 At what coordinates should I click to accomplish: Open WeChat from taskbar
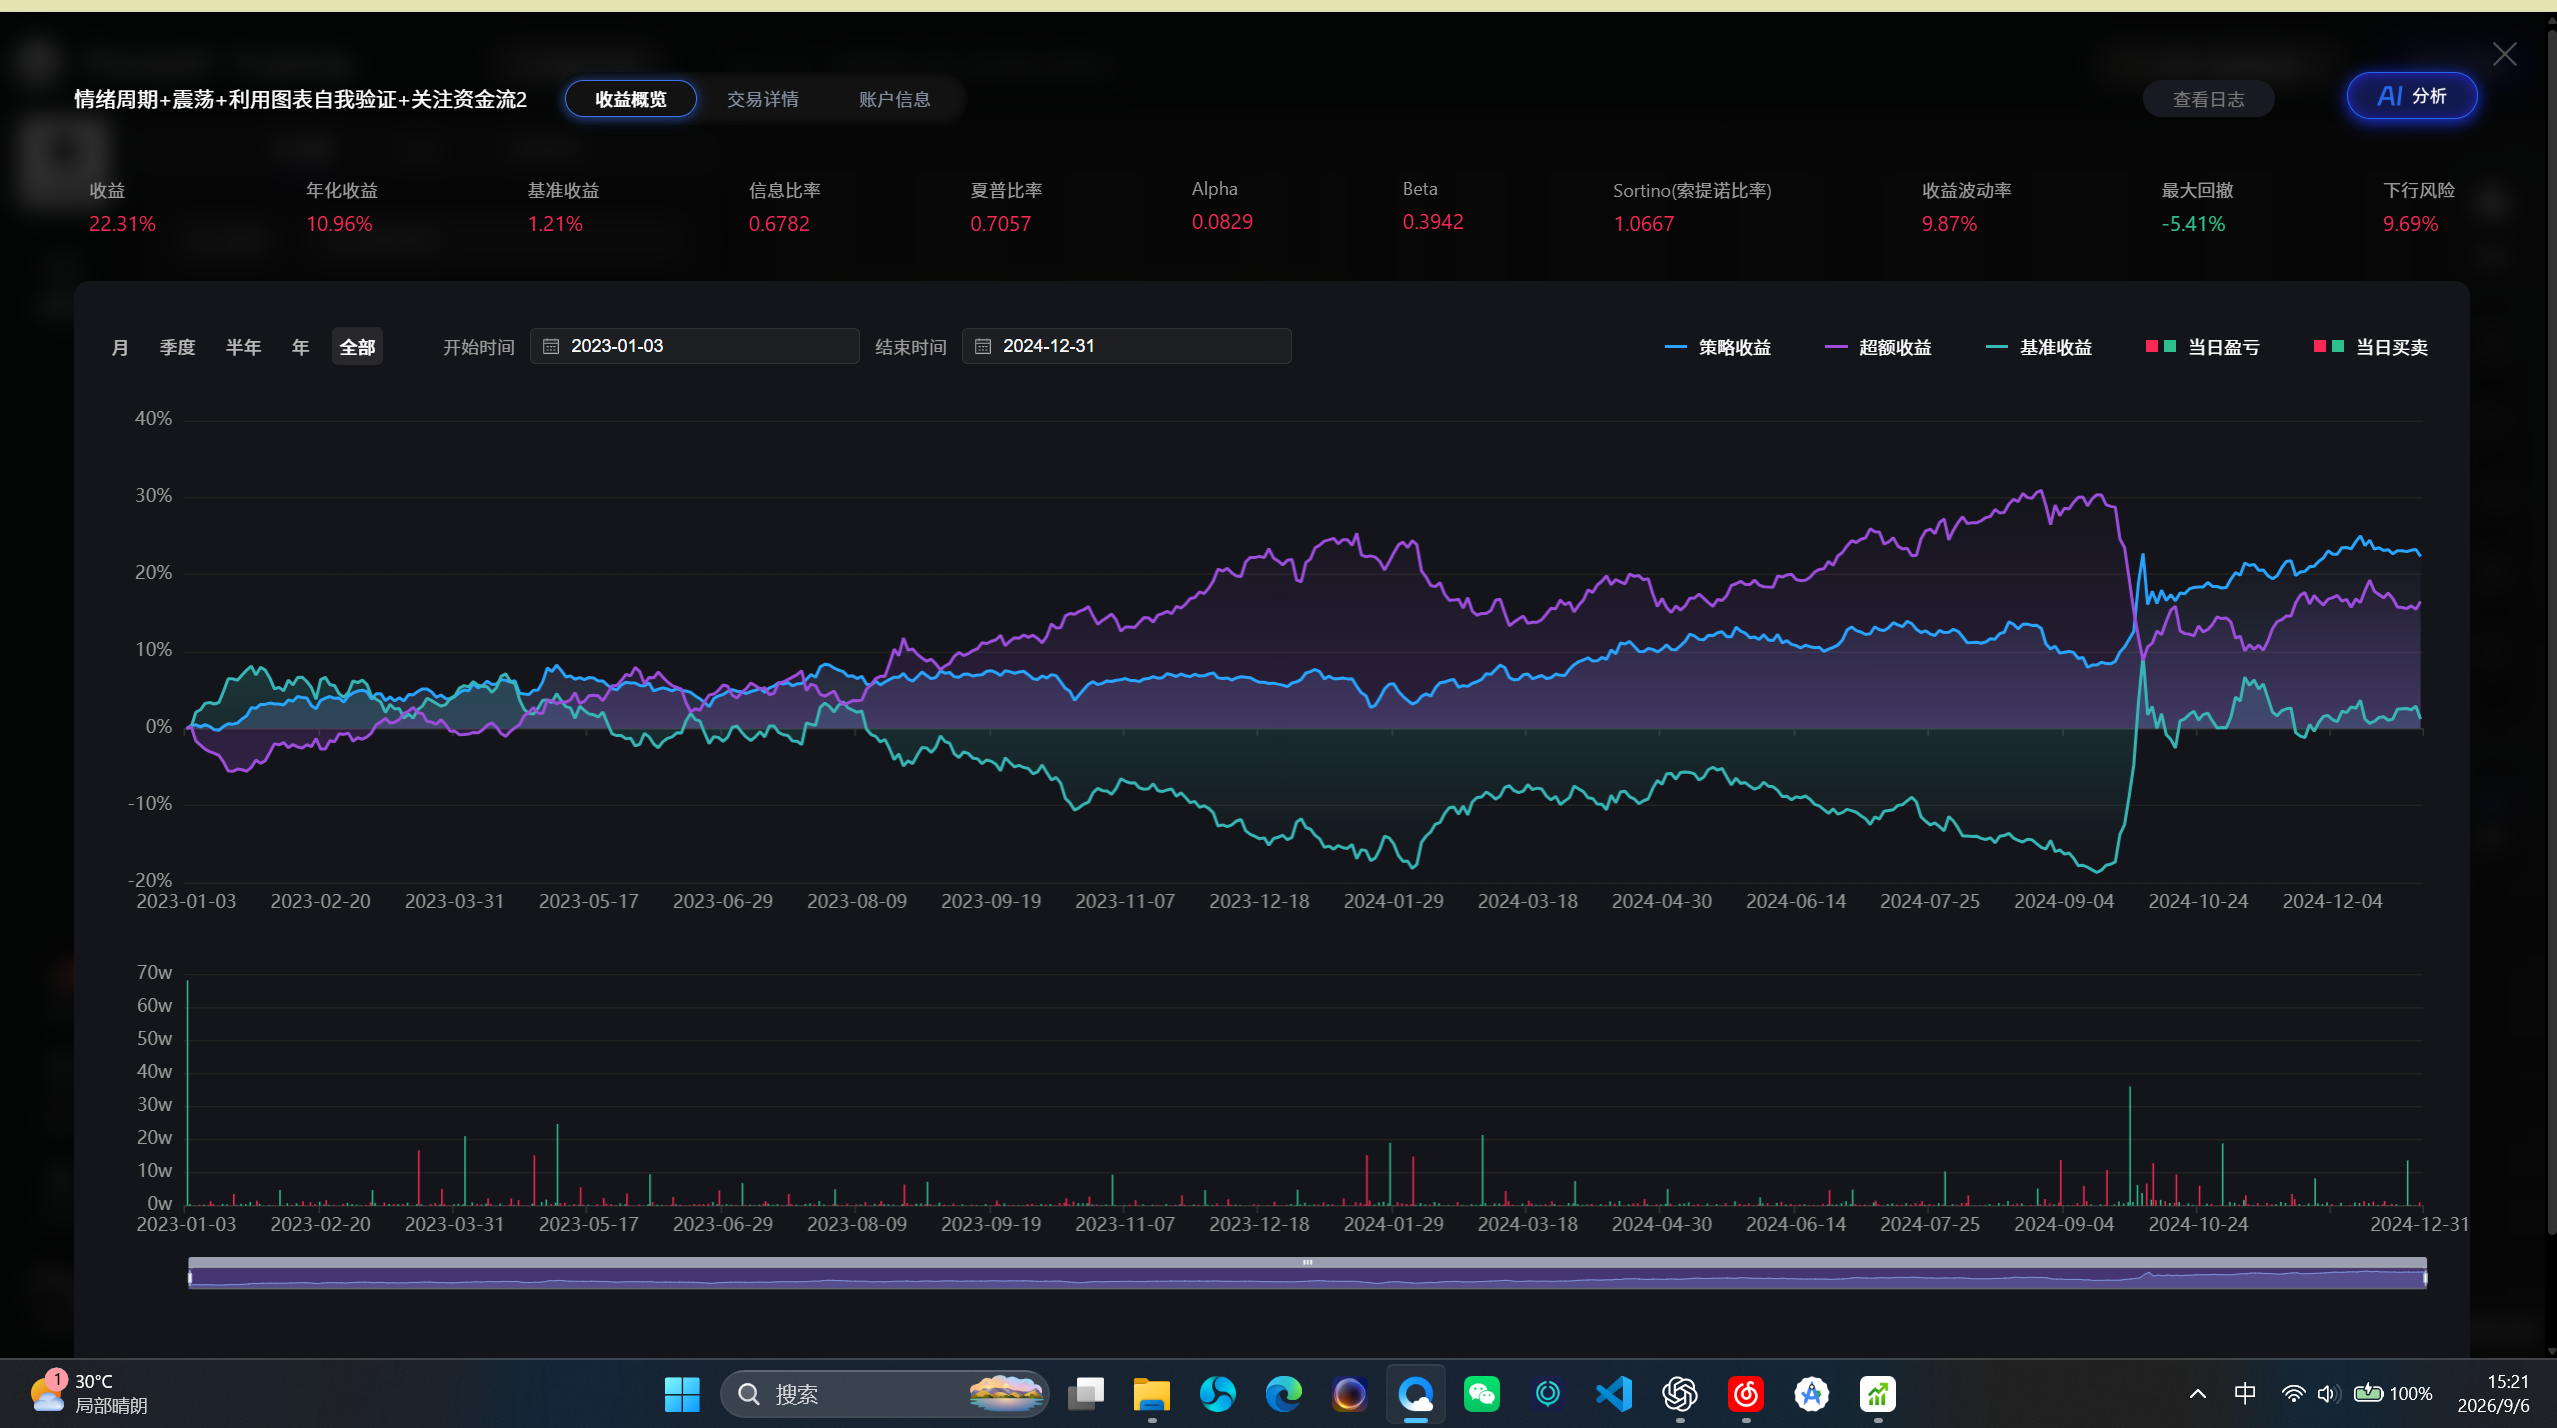(x=1481, y=1394)
